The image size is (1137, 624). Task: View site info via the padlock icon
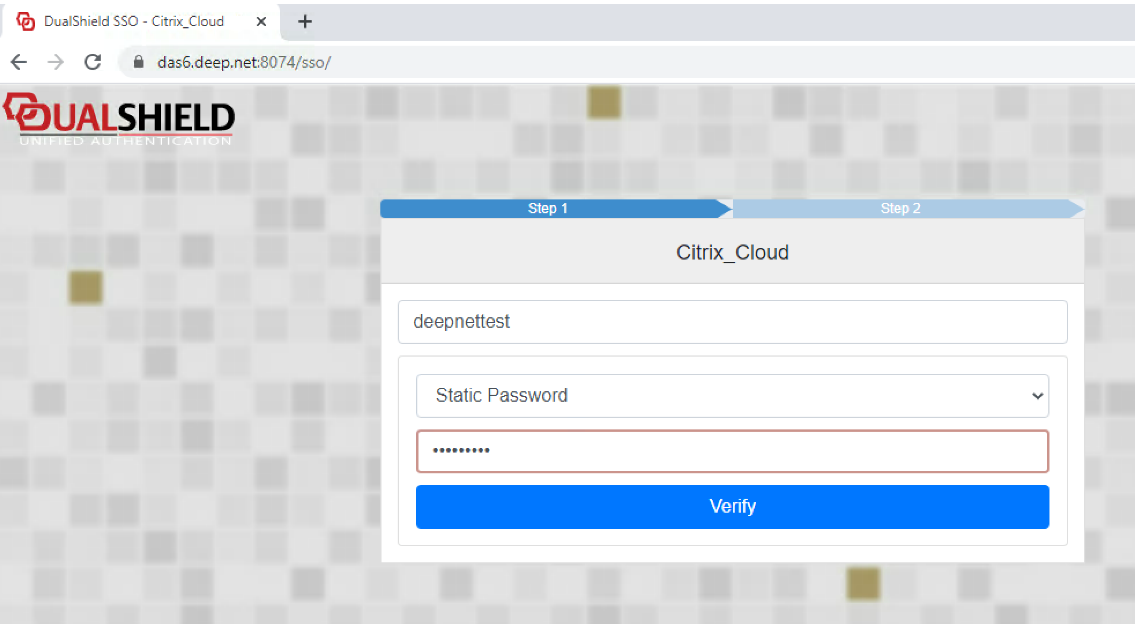click(x=139, y=62)
